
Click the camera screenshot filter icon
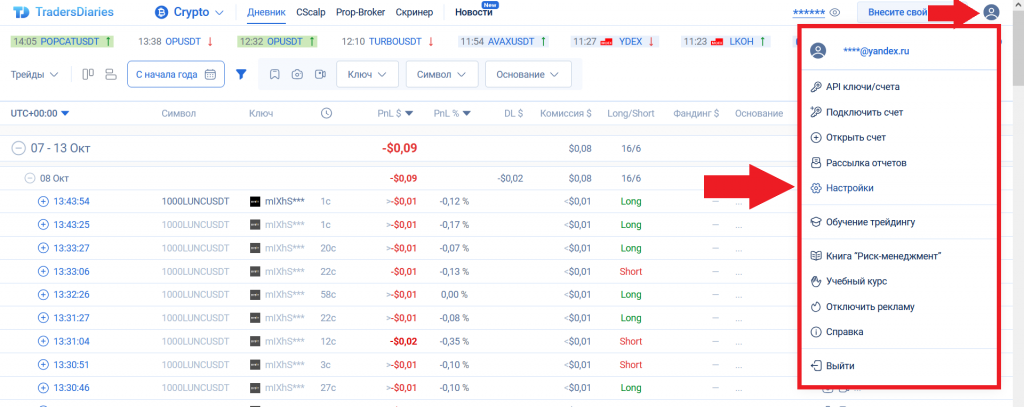point(297,74)
